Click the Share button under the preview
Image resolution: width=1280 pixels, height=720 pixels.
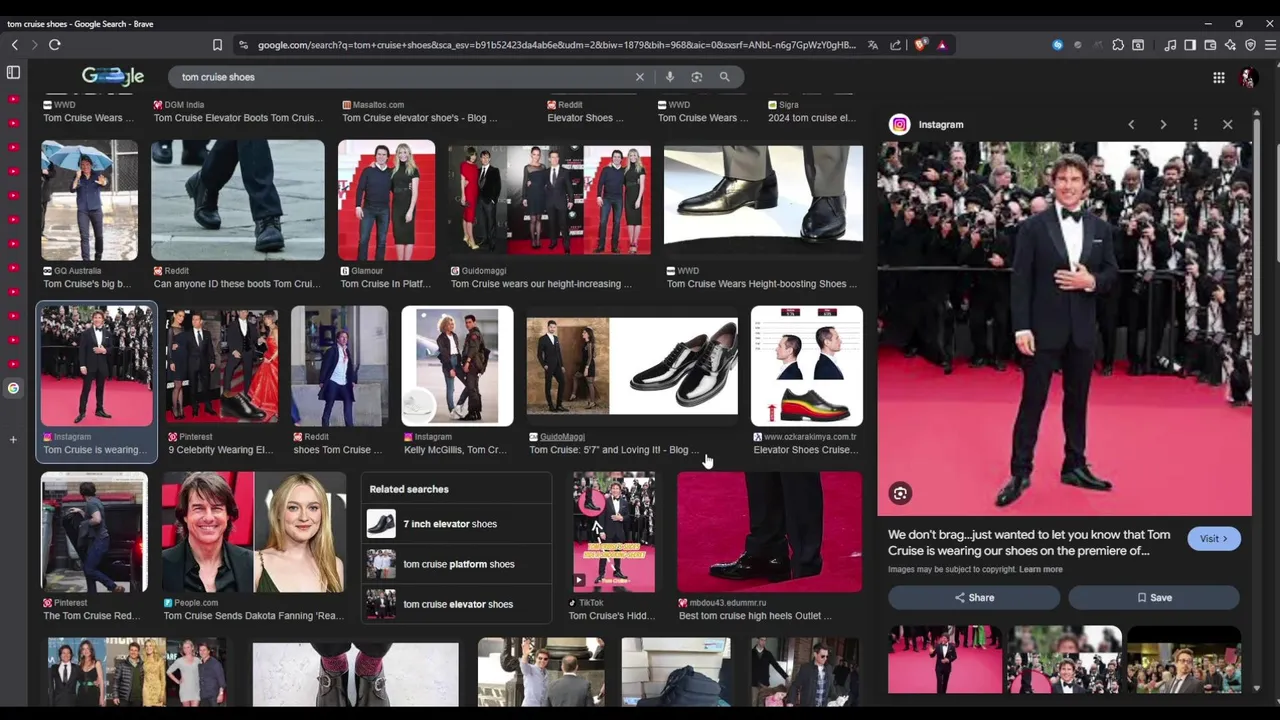point(974,598)
